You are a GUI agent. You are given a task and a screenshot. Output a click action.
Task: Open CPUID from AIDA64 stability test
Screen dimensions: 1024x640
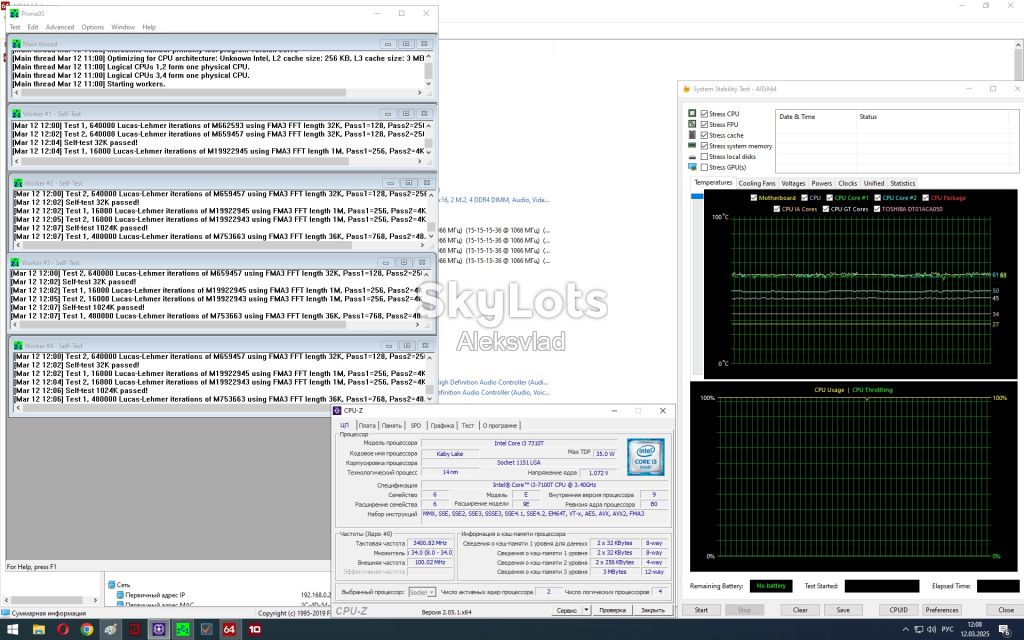898,610
